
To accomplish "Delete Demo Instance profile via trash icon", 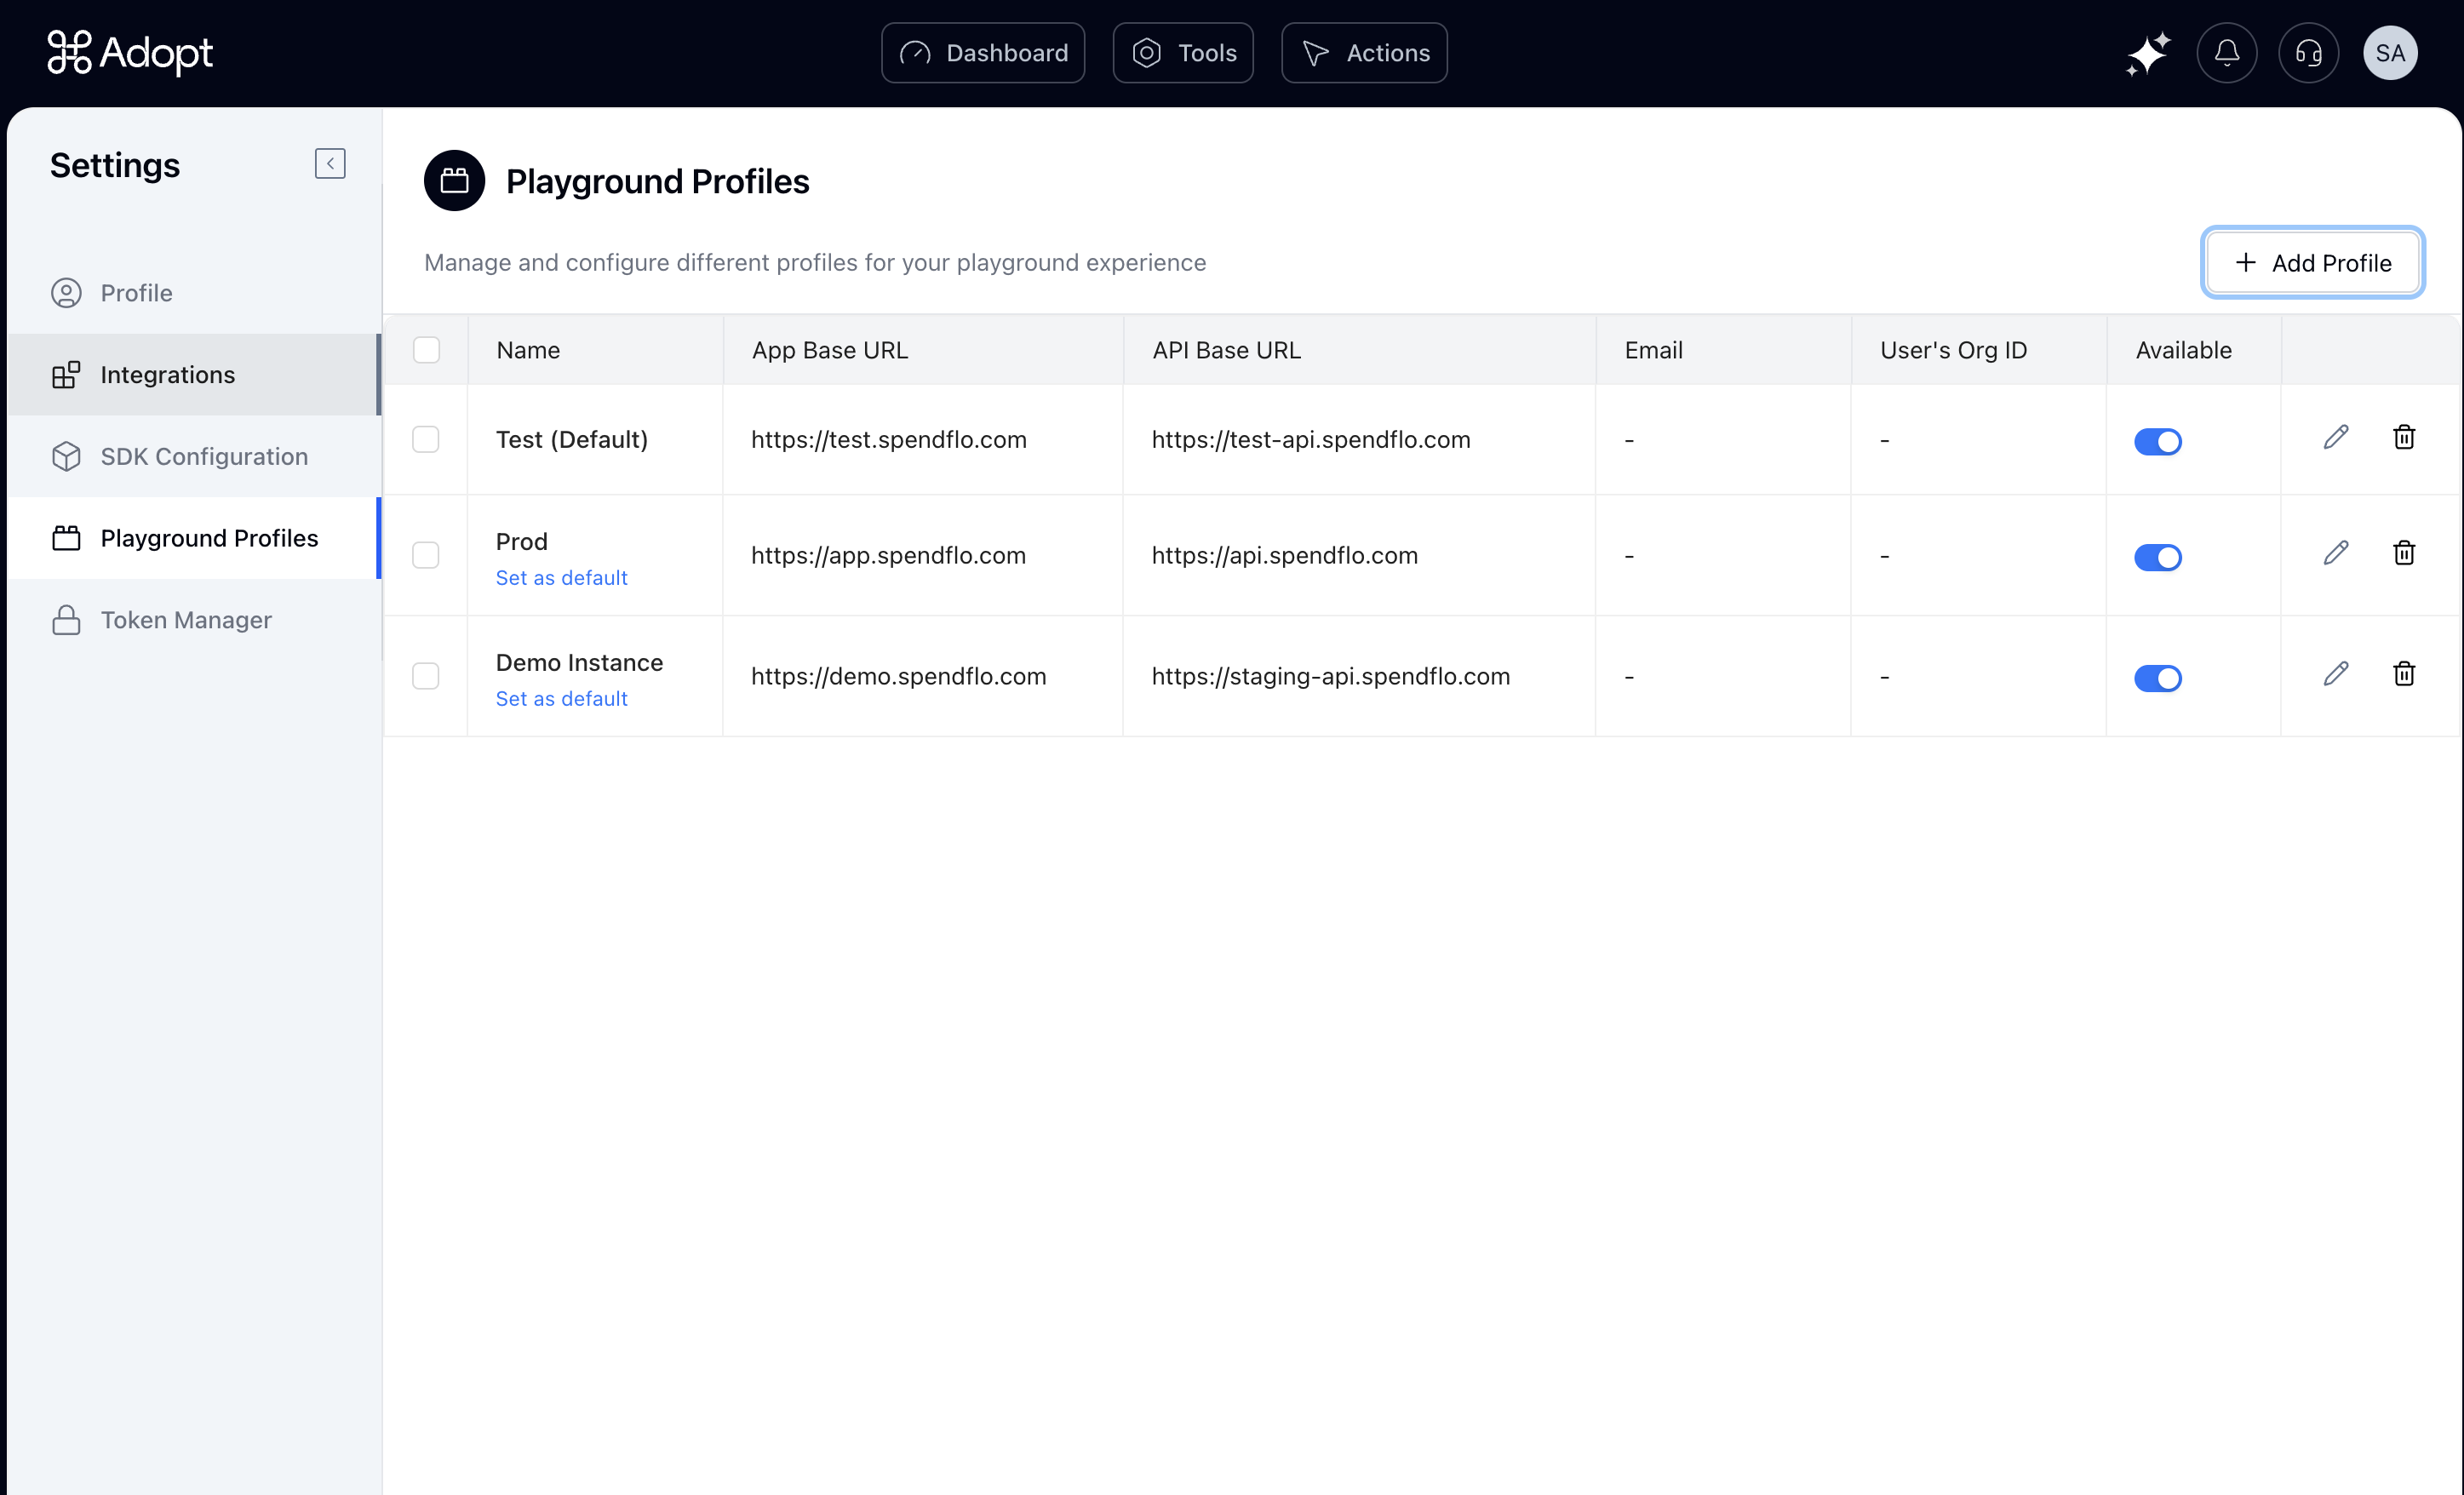I will pyautogui.click(x=2404, y=674).
